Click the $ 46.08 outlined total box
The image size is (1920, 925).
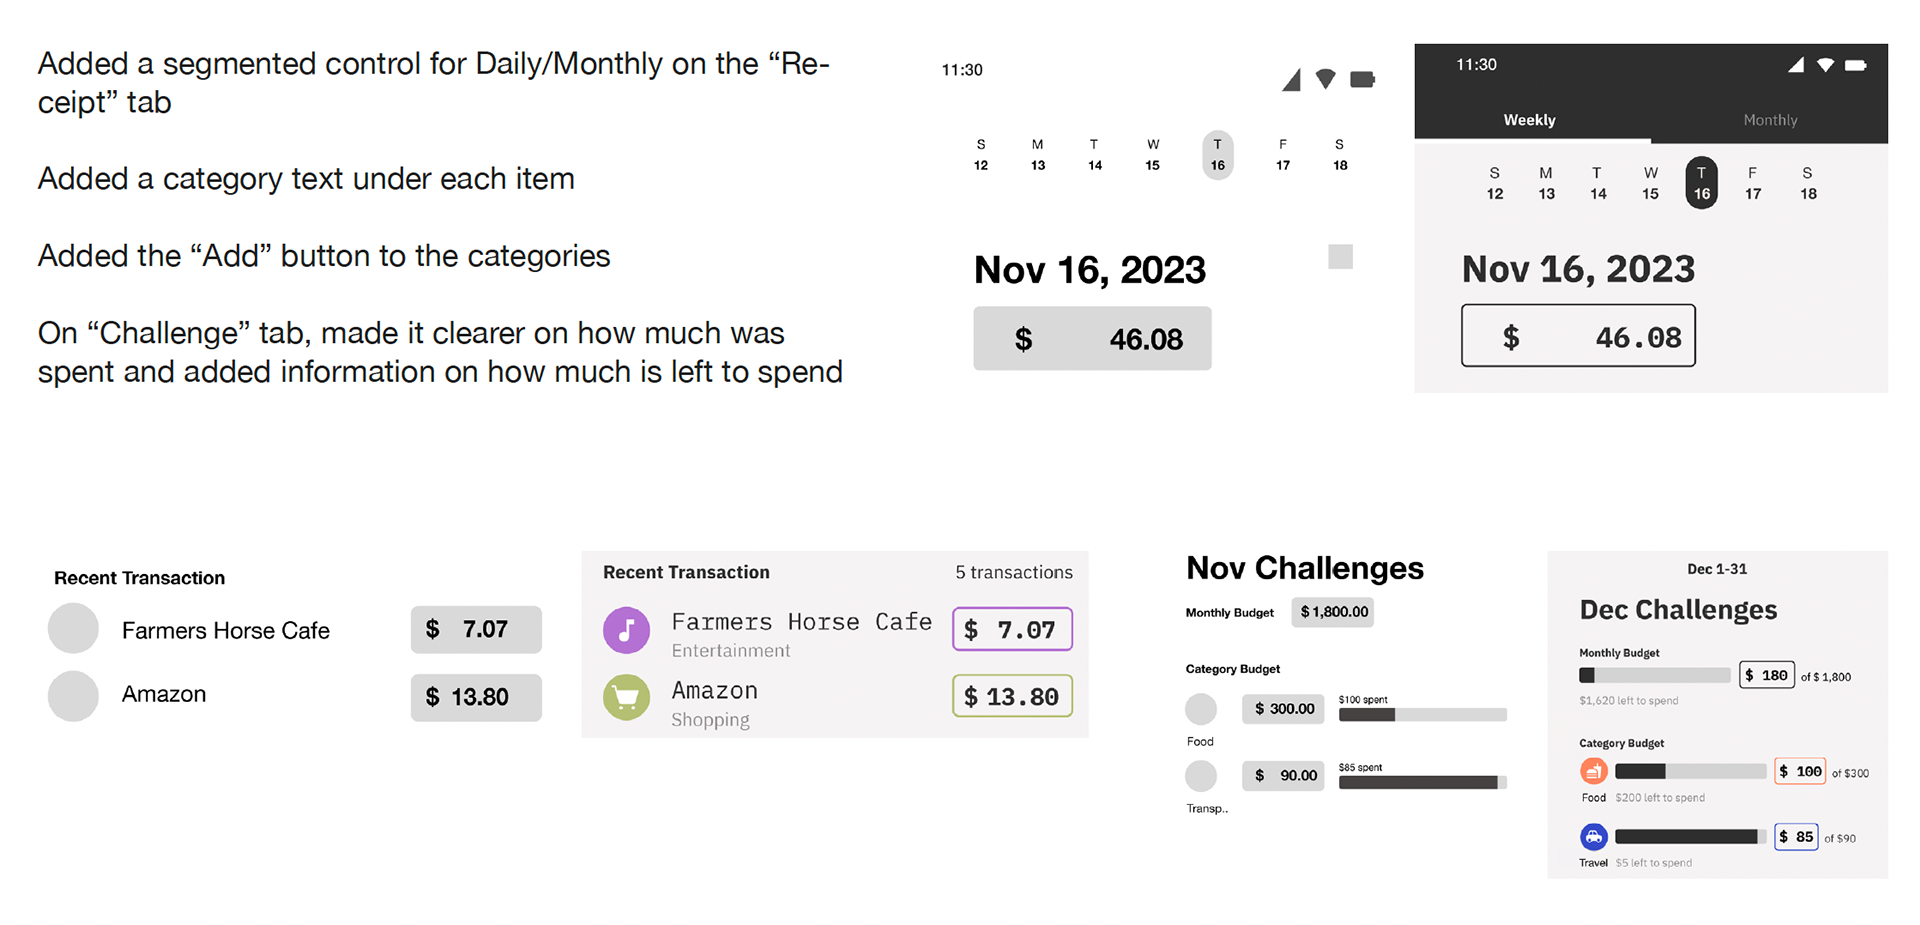click(x=1578, y=336)
